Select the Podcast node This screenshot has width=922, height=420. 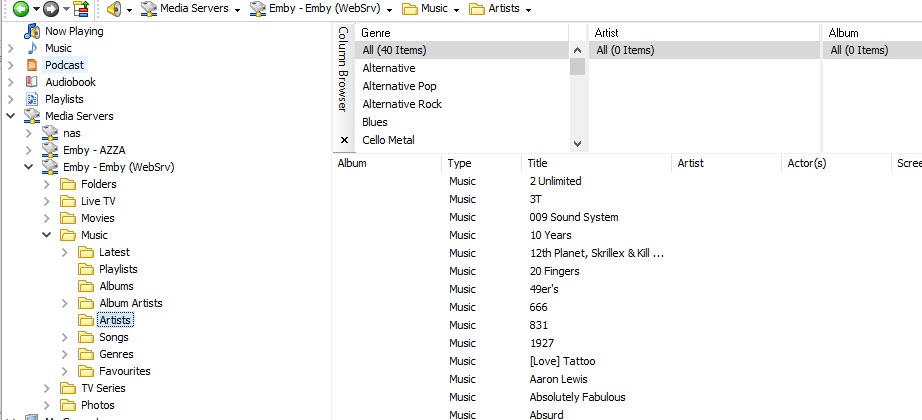[x=64, y=65]
